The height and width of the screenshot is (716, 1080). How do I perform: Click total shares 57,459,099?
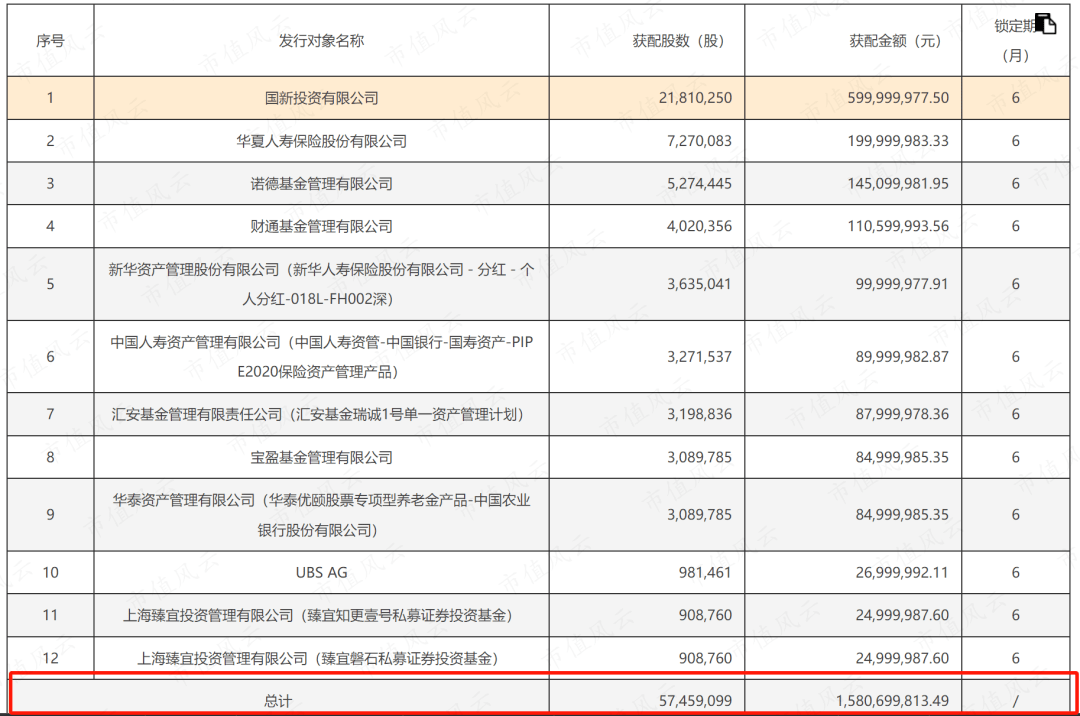click(x=695, y=701)
